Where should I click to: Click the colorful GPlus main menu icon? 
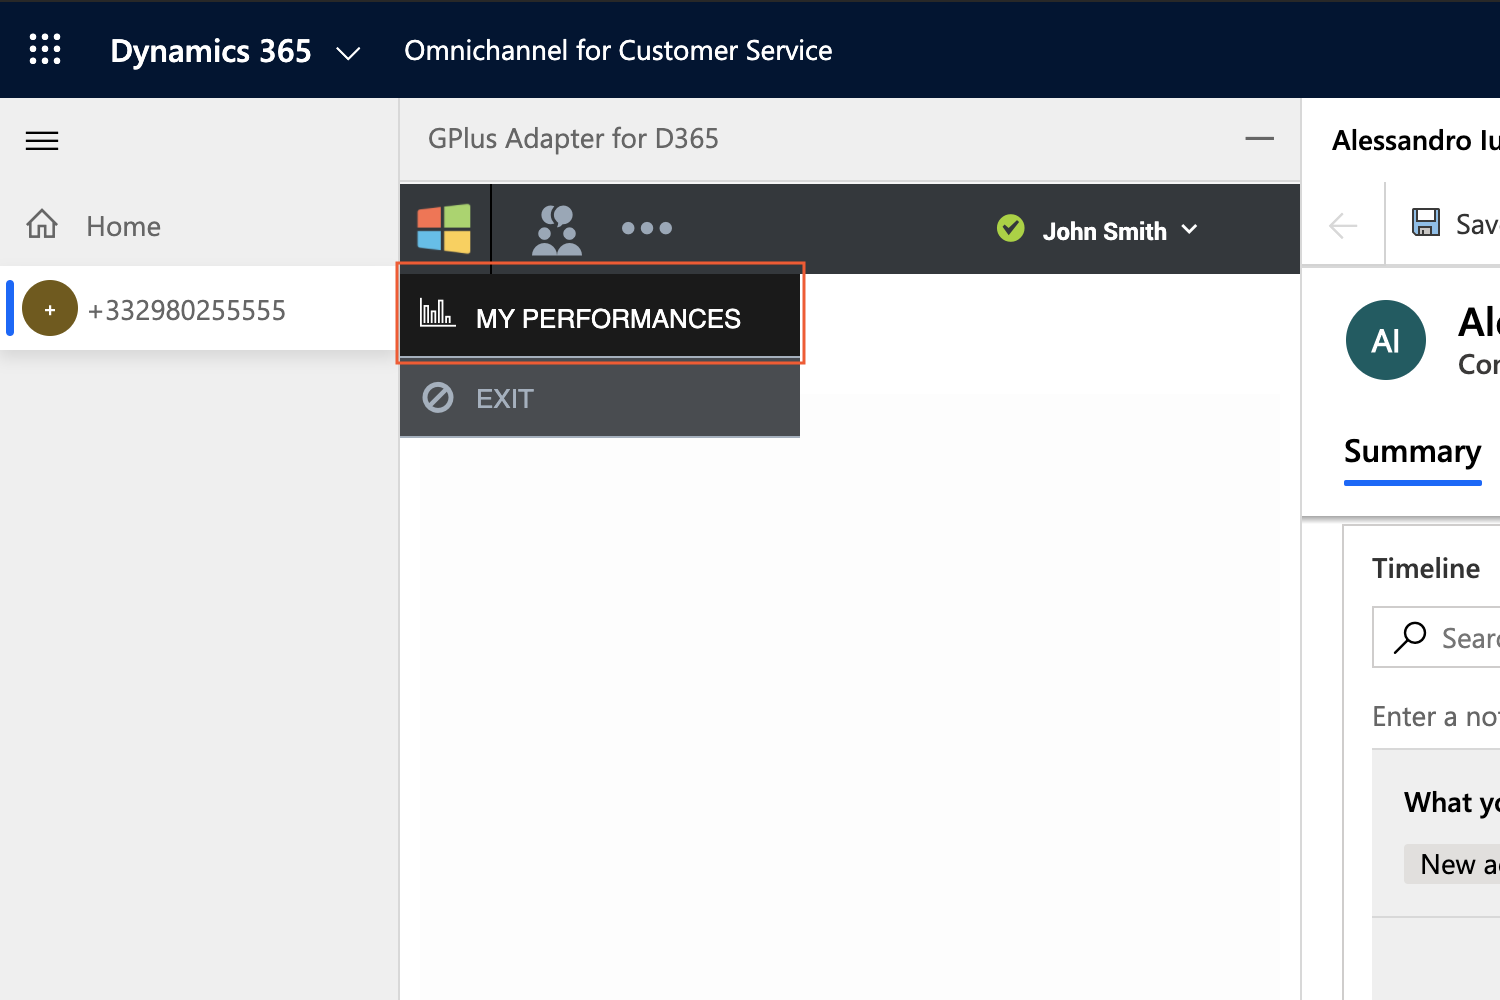[444, 229]
